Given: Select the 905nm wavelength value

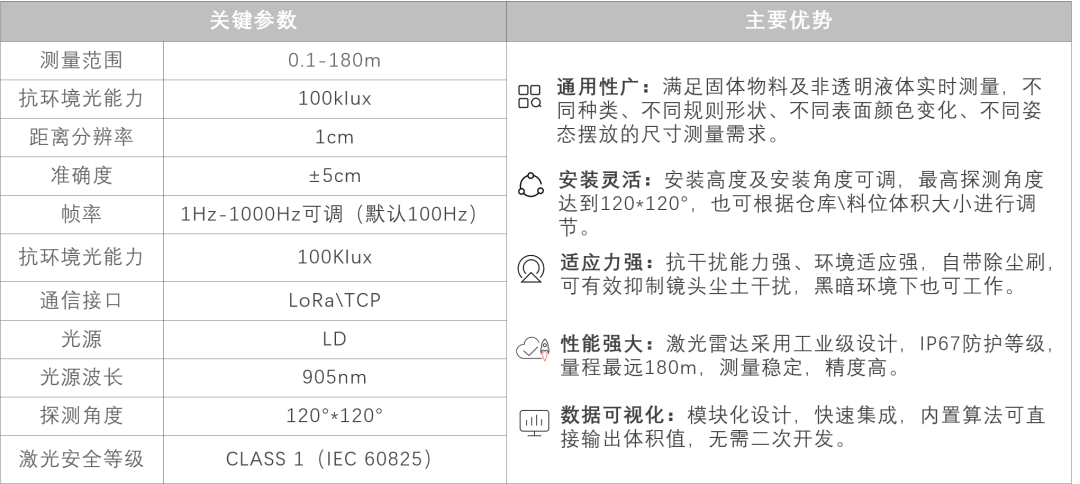Looking at the screenshot, I should [x=334, y=377].
